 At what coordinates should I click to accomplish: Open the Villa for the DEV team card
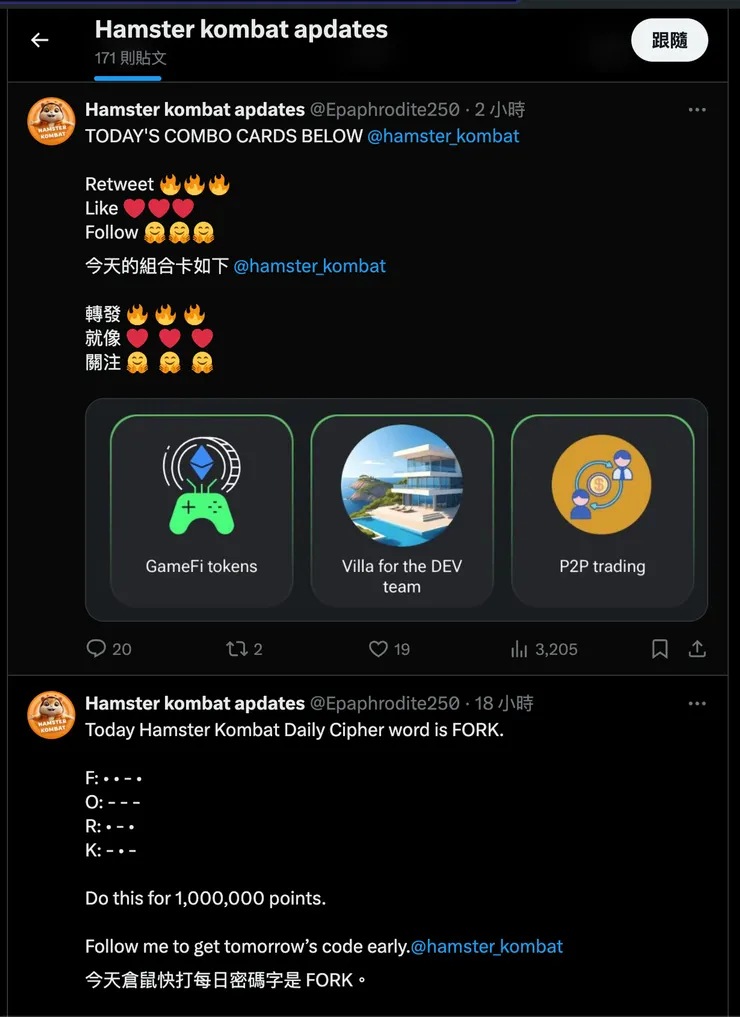(x=402, y=510)
